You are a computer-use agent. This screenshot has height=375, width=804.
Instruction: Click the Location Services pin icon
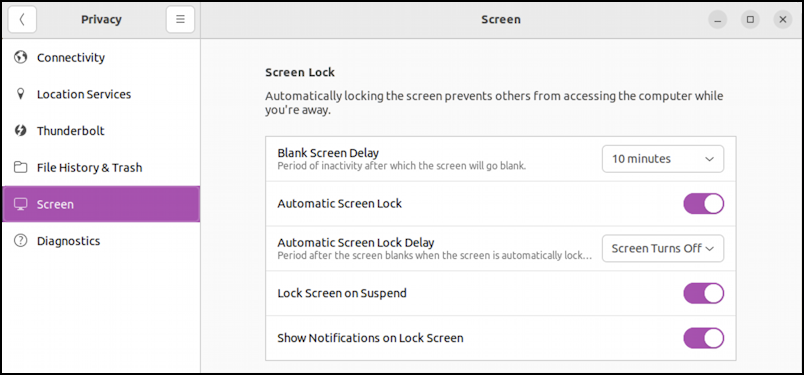pos(21,94)
